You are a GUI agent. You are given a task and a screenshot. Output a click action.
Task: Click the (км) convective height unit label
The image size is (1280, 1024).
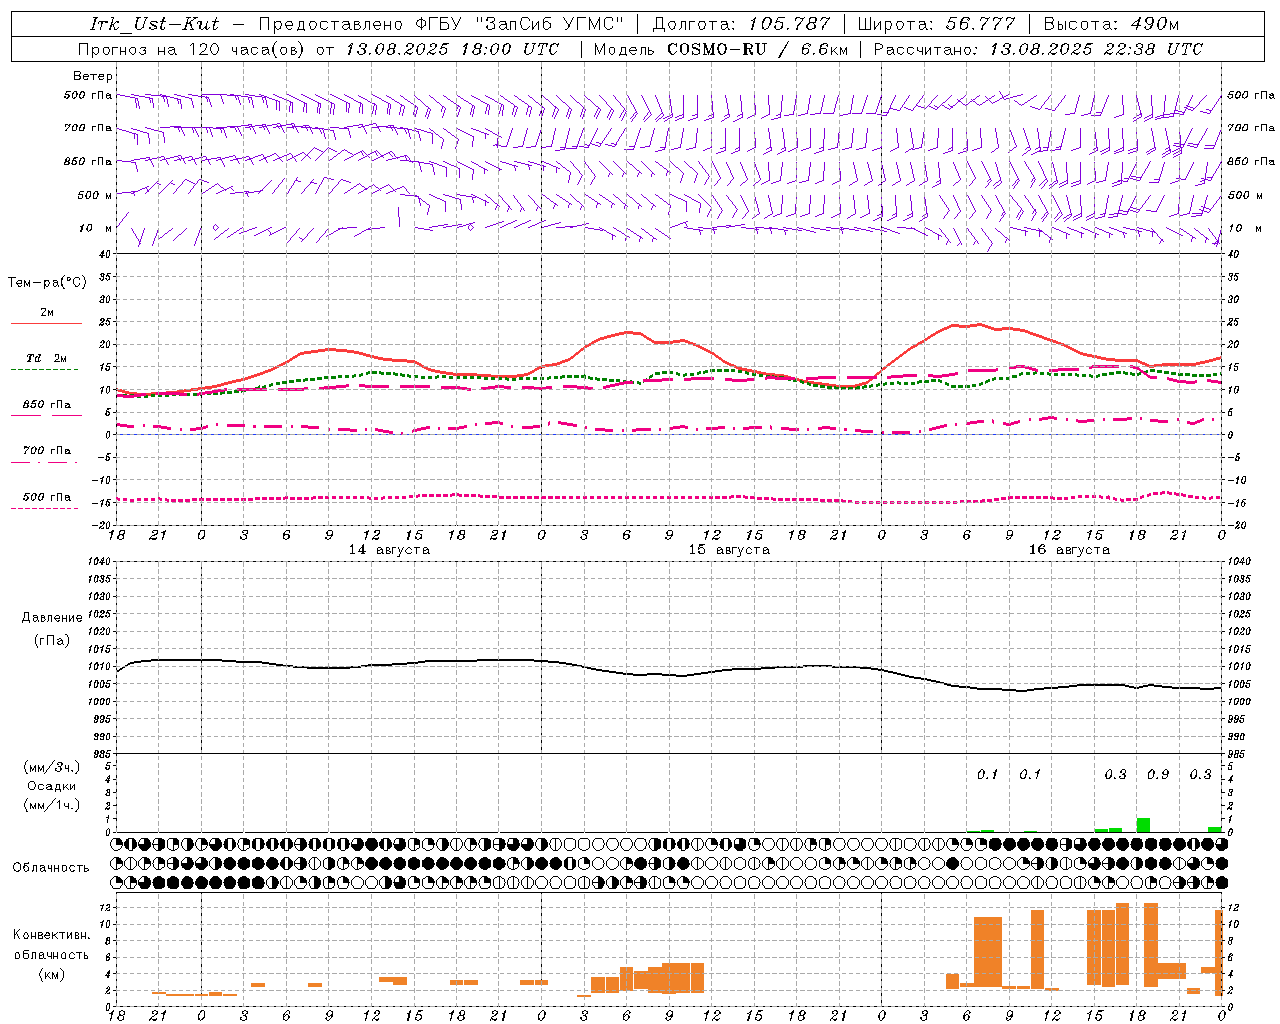pos(52,974)
